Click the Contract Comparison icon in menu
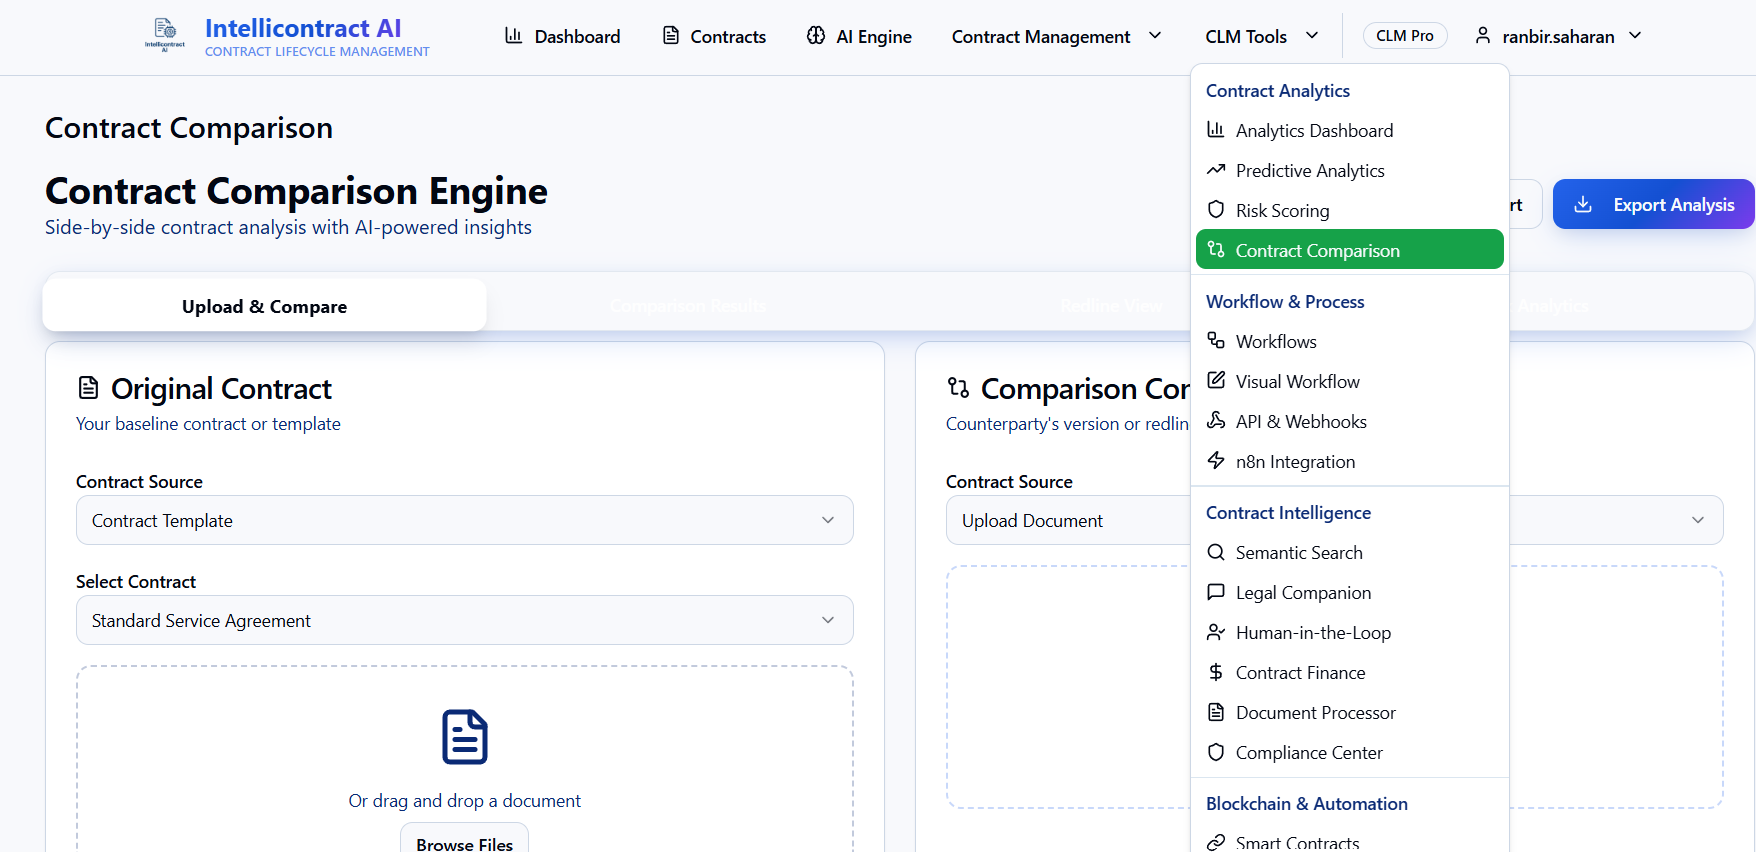1756x852 pixels. (x=1216, y=250)
